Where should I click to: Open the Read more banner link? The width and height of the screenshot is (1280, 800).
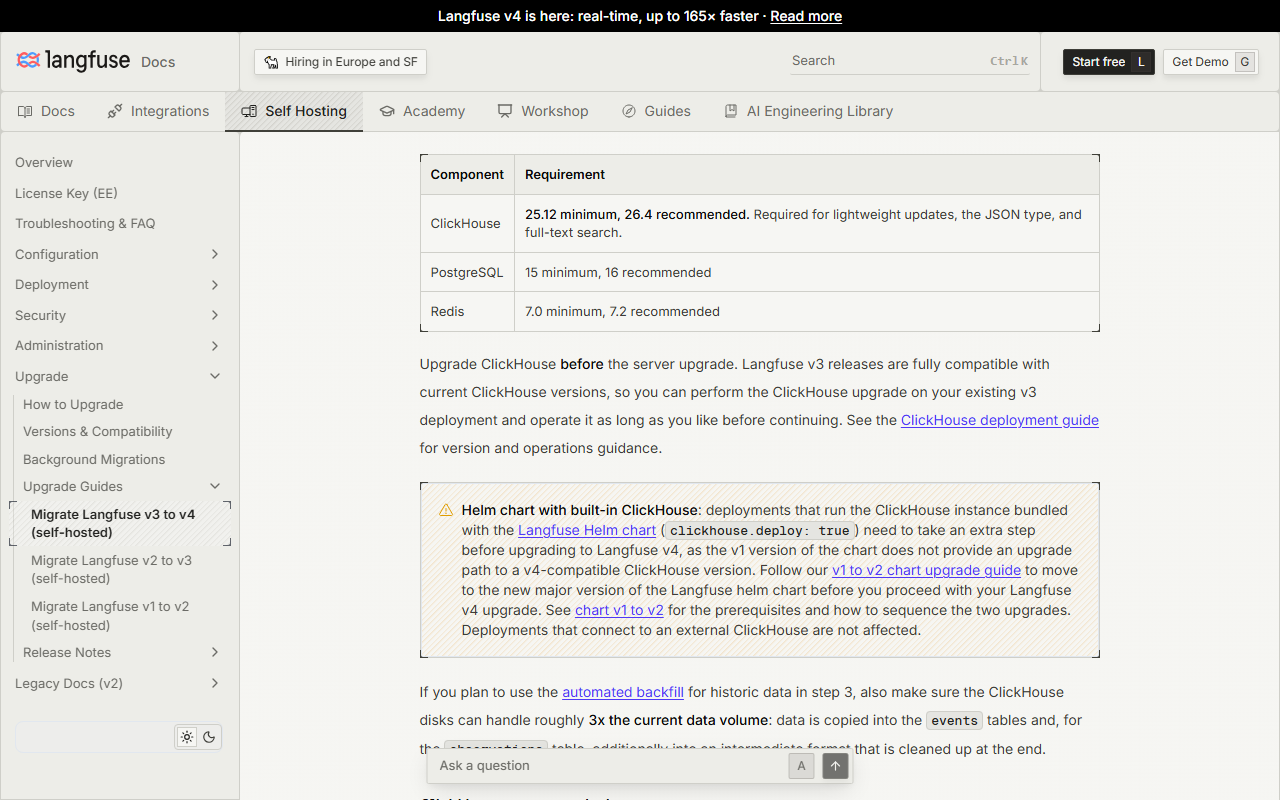click(x=806, y=16)
